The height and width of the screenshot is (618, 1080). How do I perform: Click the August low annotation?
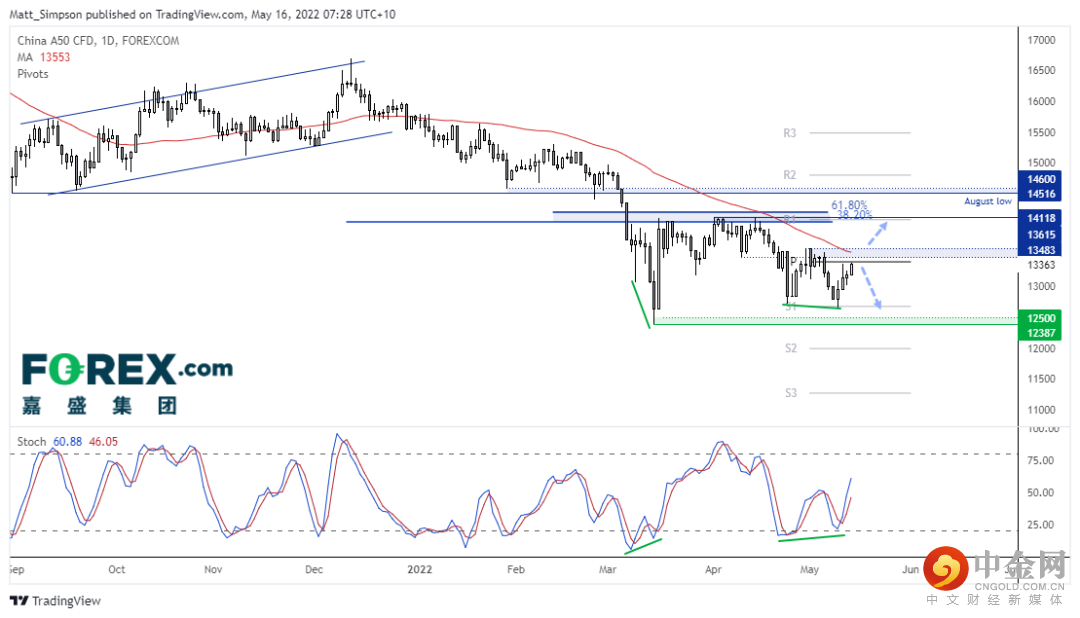[988, 201]
